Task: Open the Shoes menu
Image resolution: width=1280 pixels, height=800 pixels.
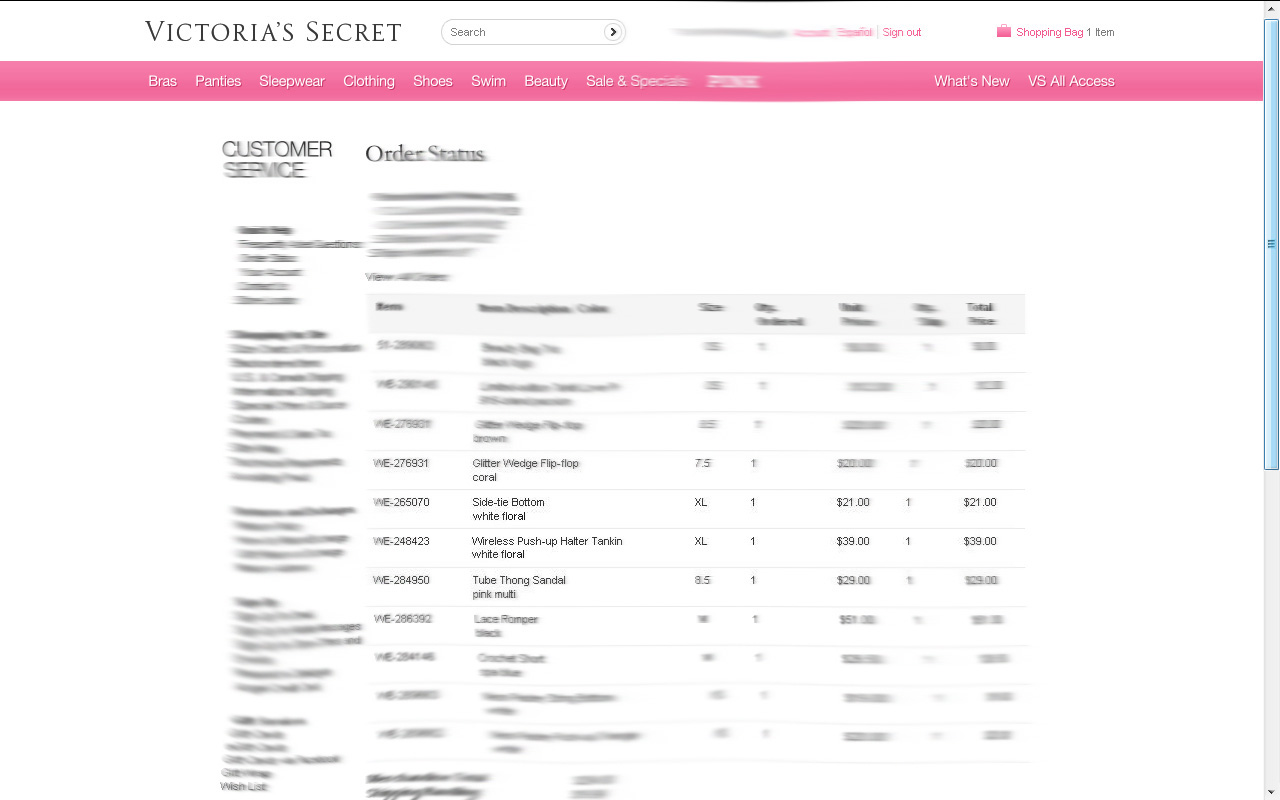Action: tap(433, 81)
